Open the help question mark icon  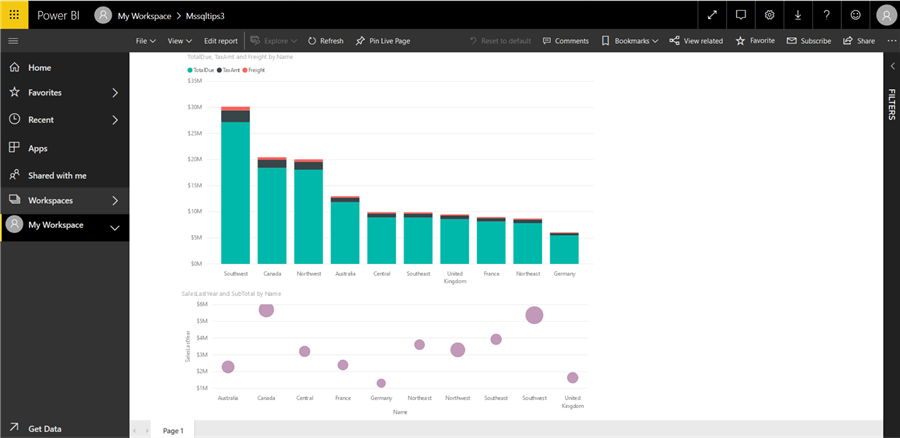827,15
